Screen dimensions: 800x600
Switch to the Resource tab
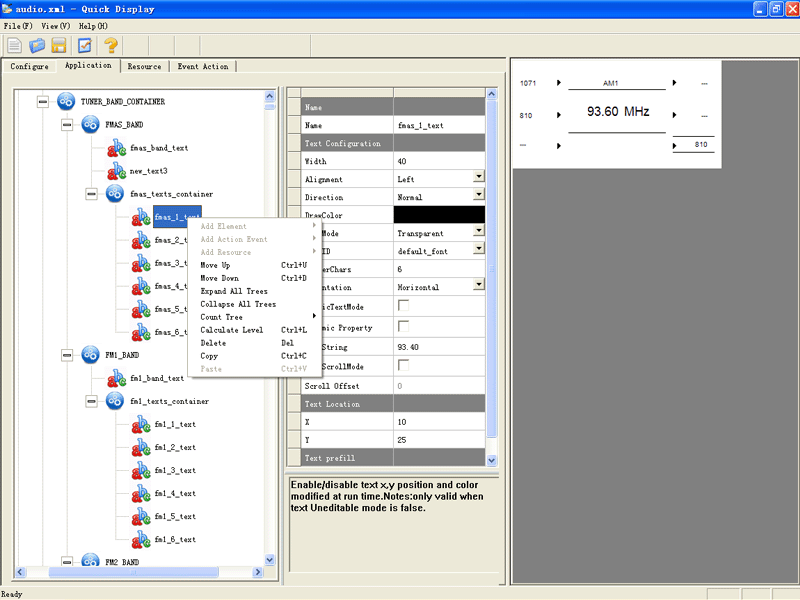pyautogui.click(x=144, y=67)
